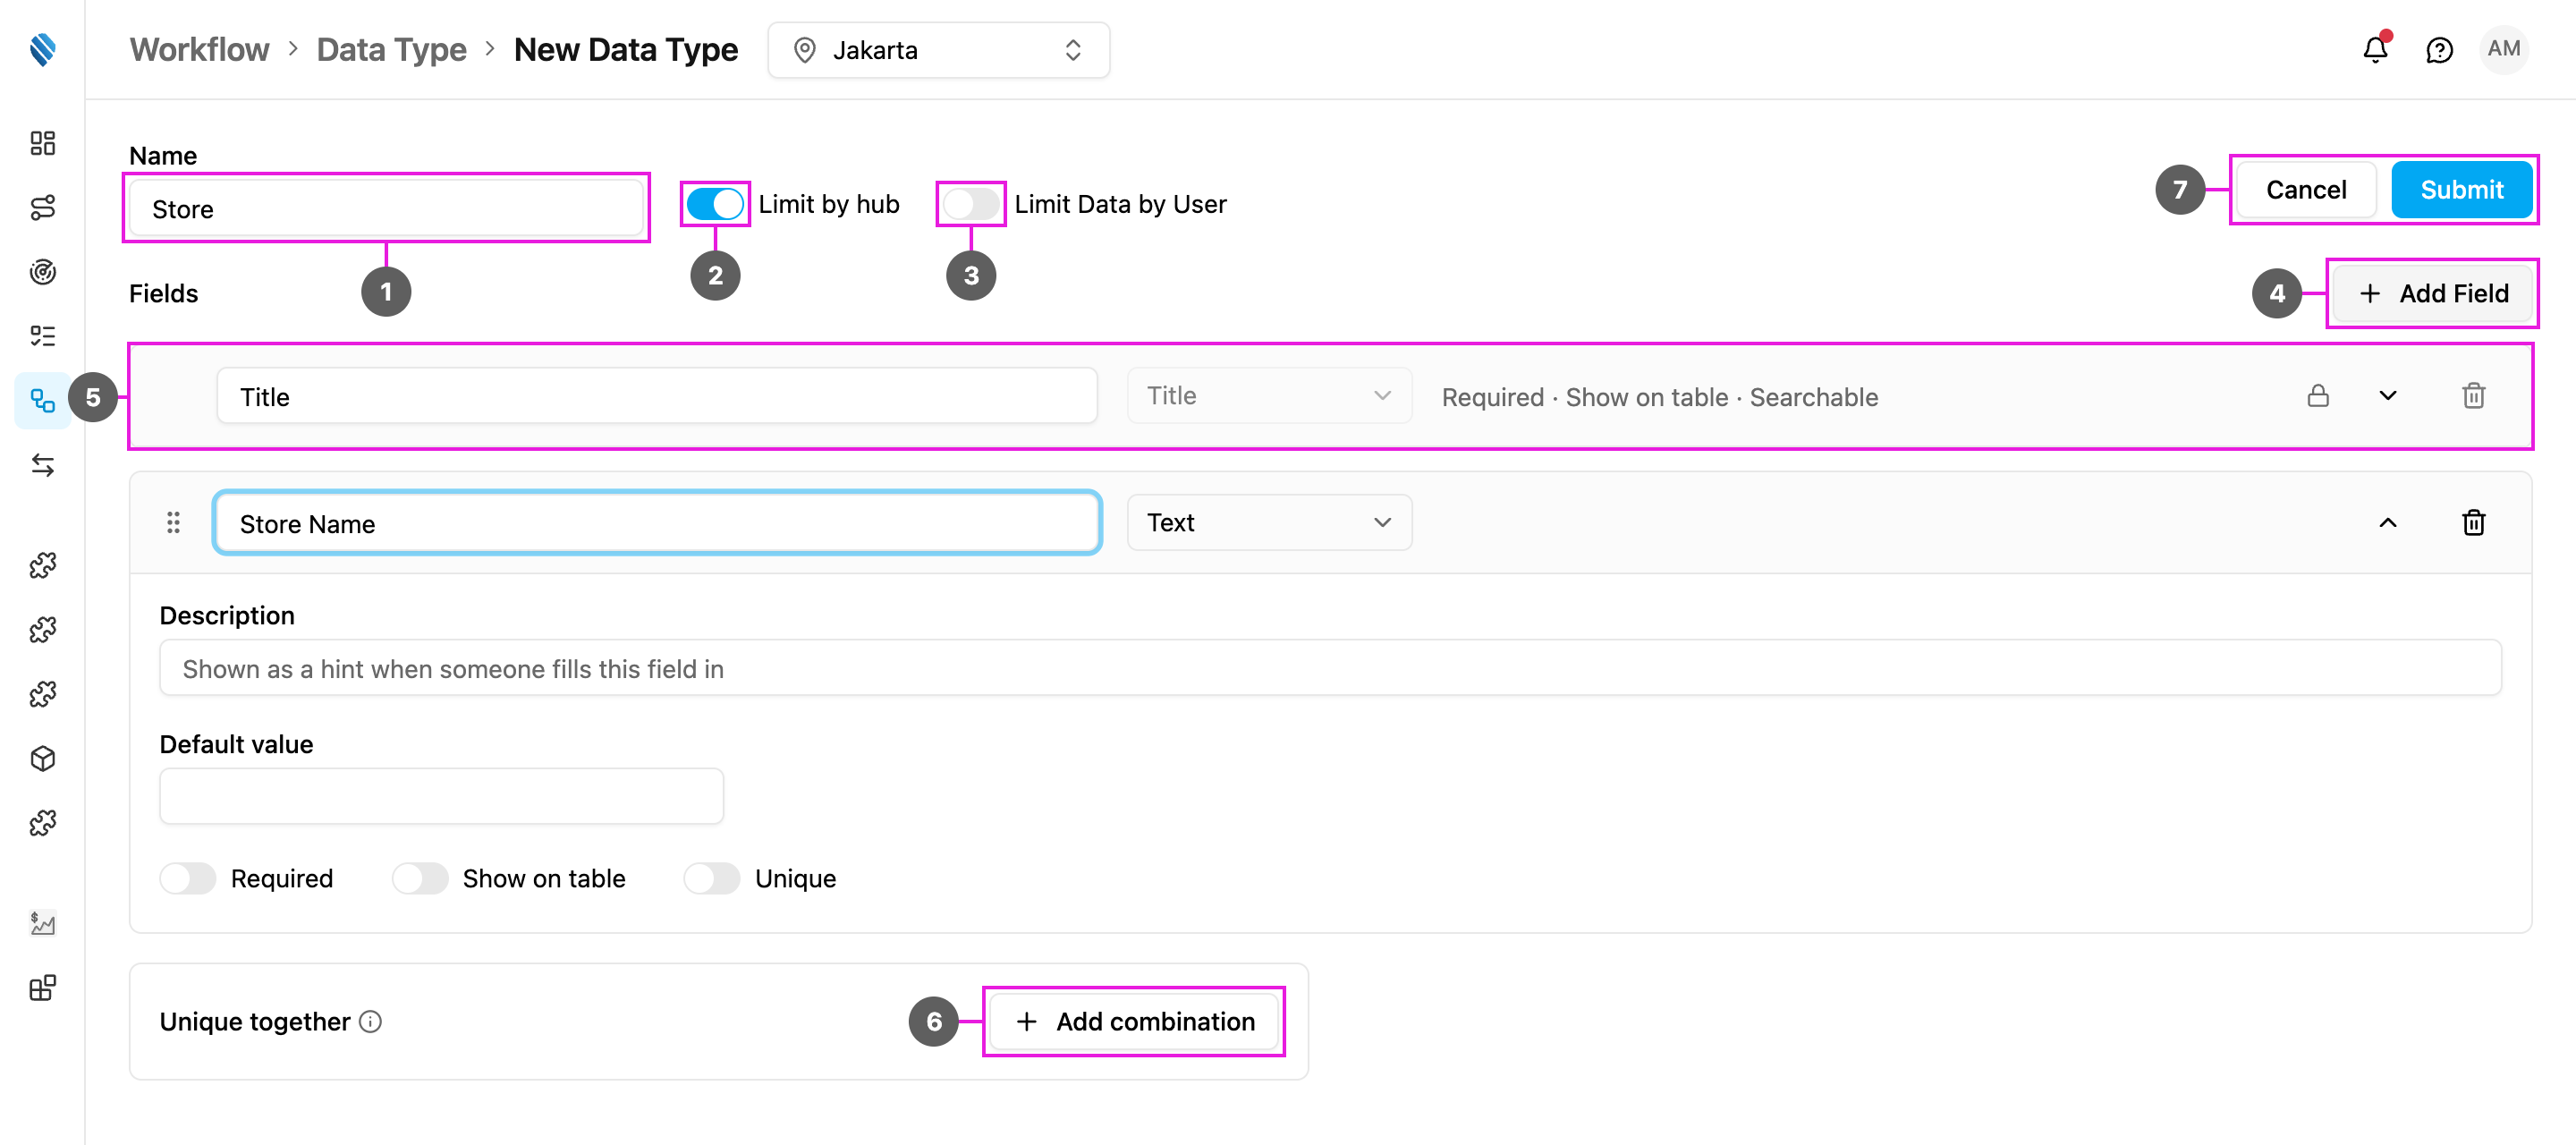Click Add Field button
2576x1145 pixels.
coord(2432,293)
